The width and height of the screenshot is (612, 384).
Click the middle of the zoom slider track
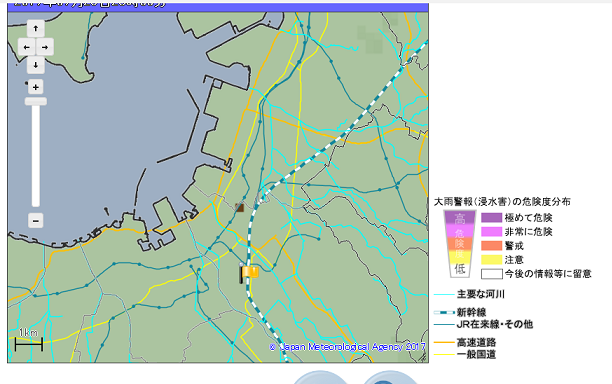coord(36,155)
